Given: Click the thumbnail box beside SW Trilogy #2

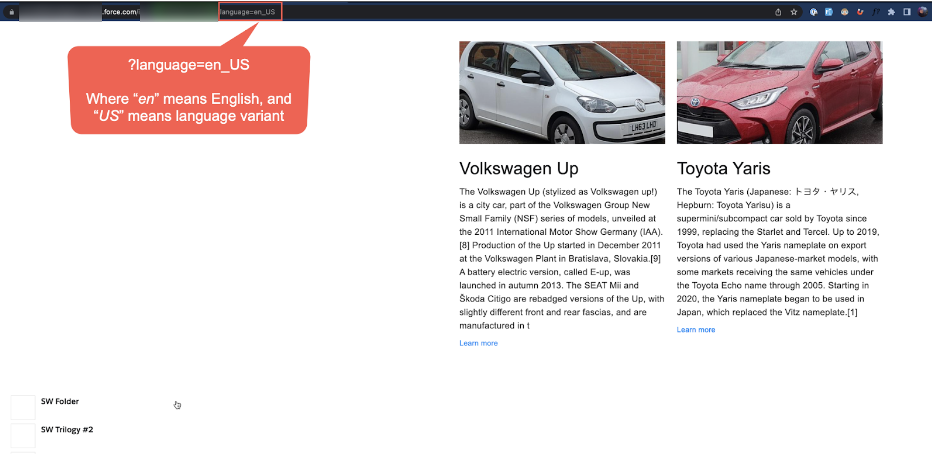Looking at the screenshot, I should point(23,436).
